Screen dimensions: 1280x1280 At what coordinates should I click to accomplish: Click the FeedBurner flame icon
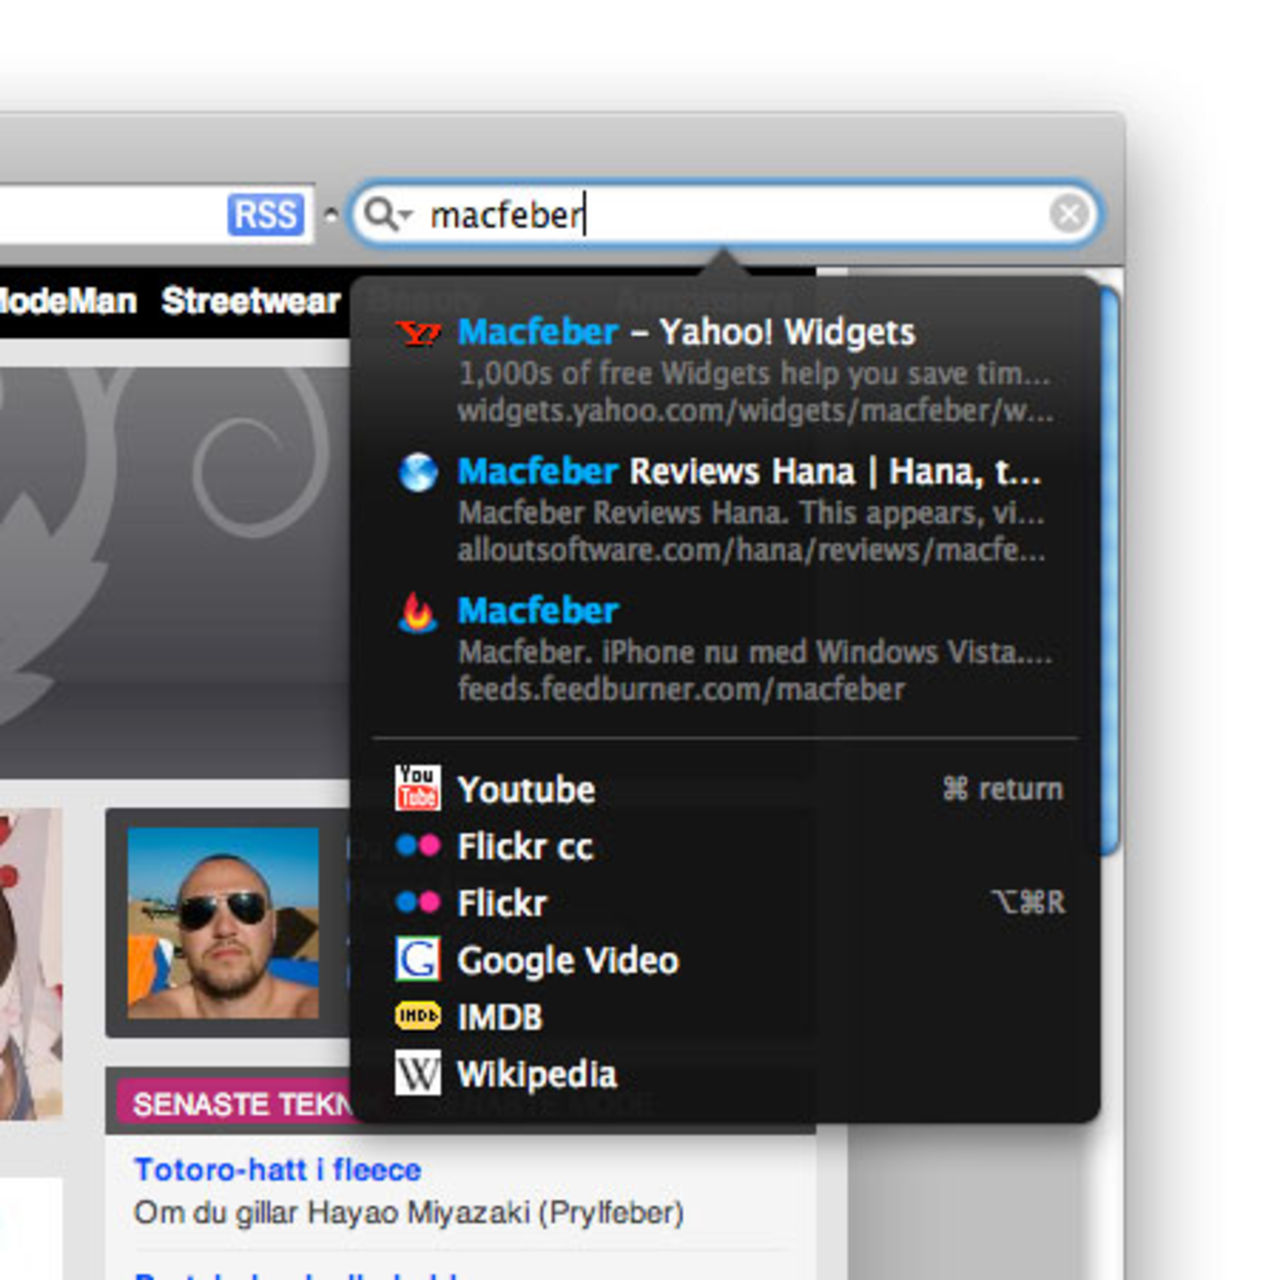[x=417, y=612]
